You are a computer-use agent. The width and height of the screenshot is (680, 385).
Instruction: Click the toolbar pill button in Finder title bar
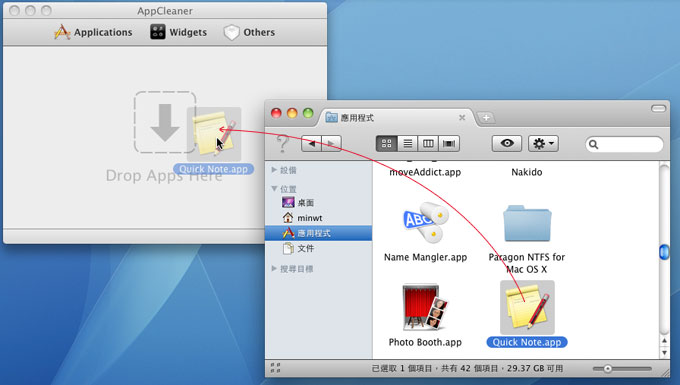[658, 108]
